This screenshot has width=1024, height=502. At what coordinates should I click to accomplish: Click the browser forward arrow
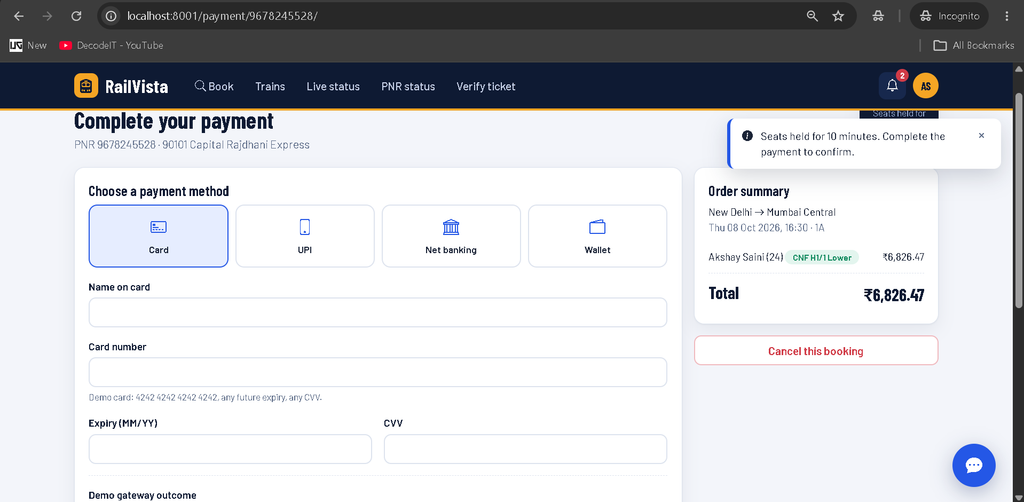[x=47, y=16]
